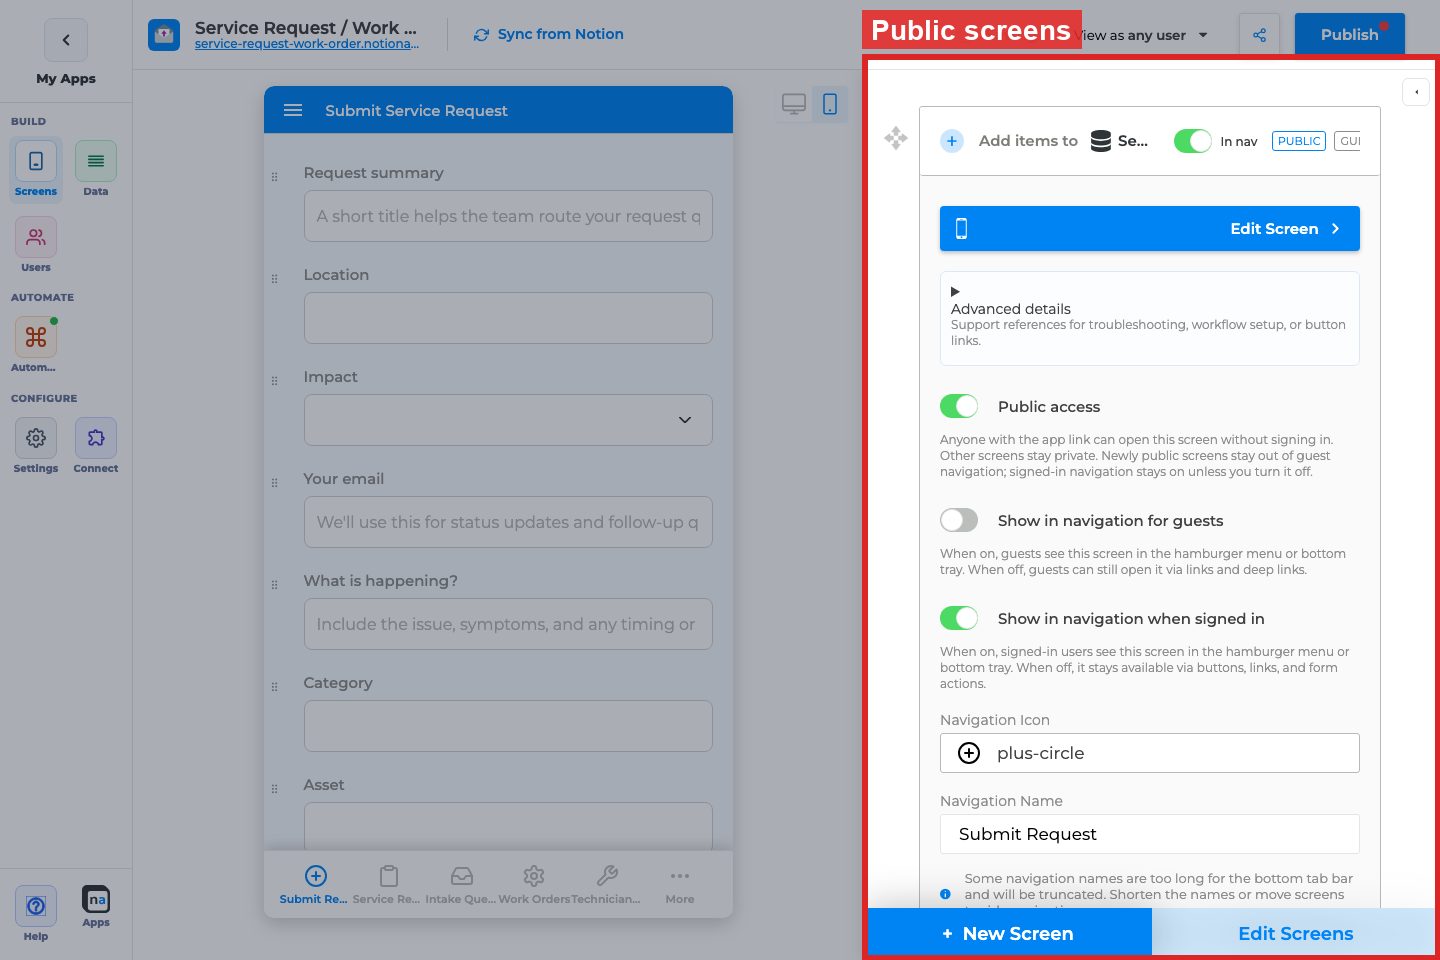Open the More bottom tab
The height and width of the screenshot is (960, 1440).
pyautogui.click(x=680, y=885)
